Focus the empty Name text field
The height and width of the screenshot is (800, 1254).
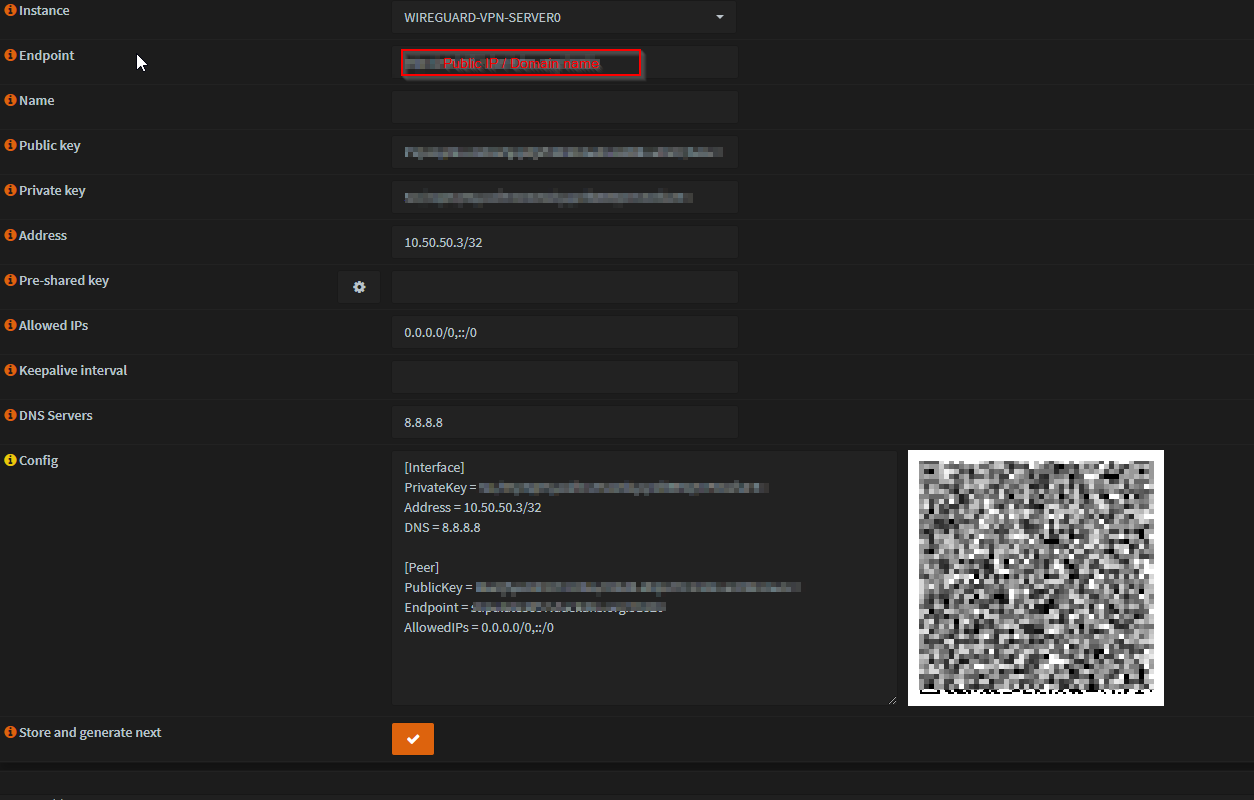[x=564, y=107]
